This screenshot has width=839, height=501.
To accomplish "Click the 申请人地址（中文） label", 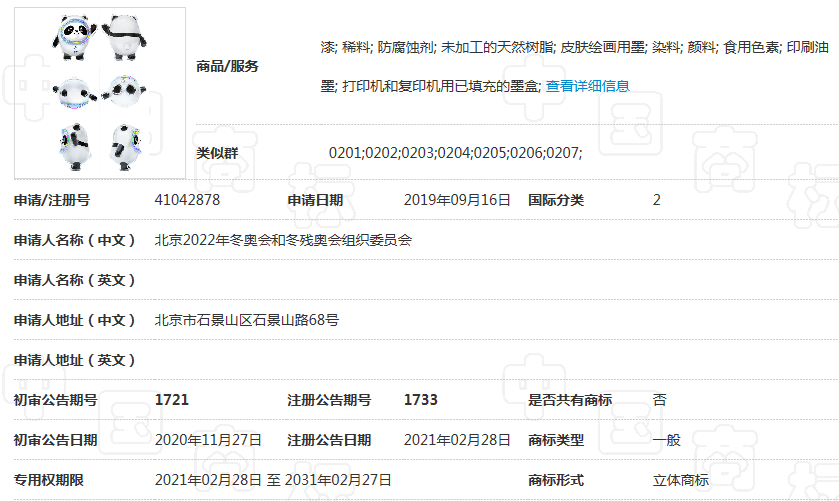I will click(x=74, y=320).
